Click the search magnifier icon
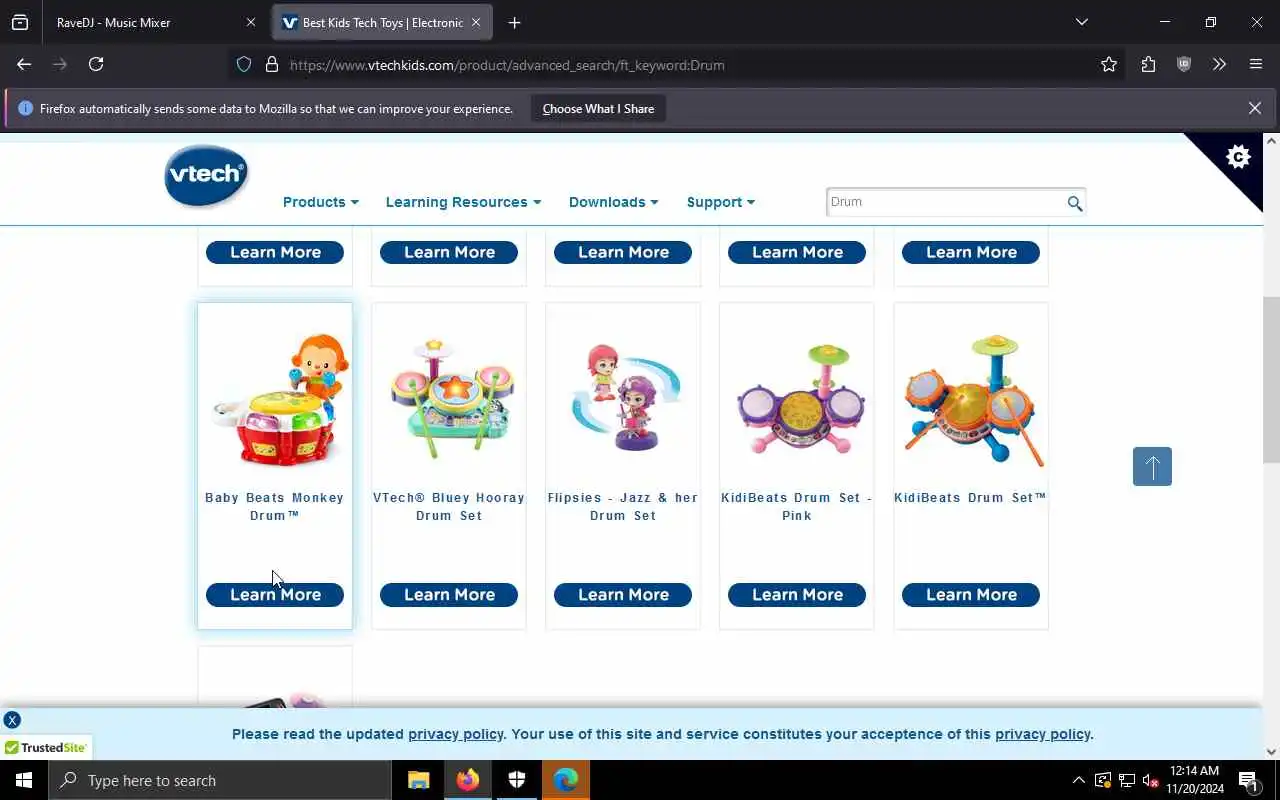1280x800 pixels. (x=1074, y=203)
